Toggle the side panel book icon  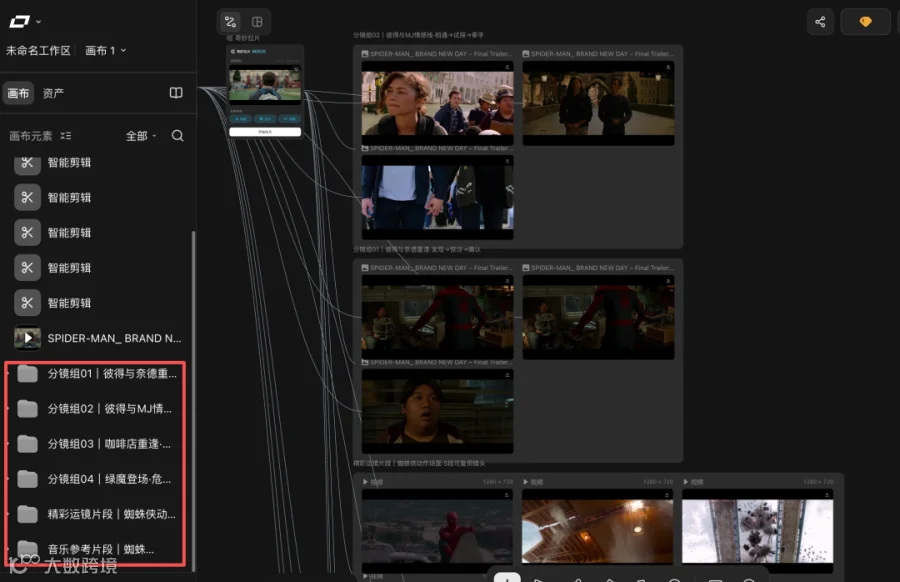[176, 93]
